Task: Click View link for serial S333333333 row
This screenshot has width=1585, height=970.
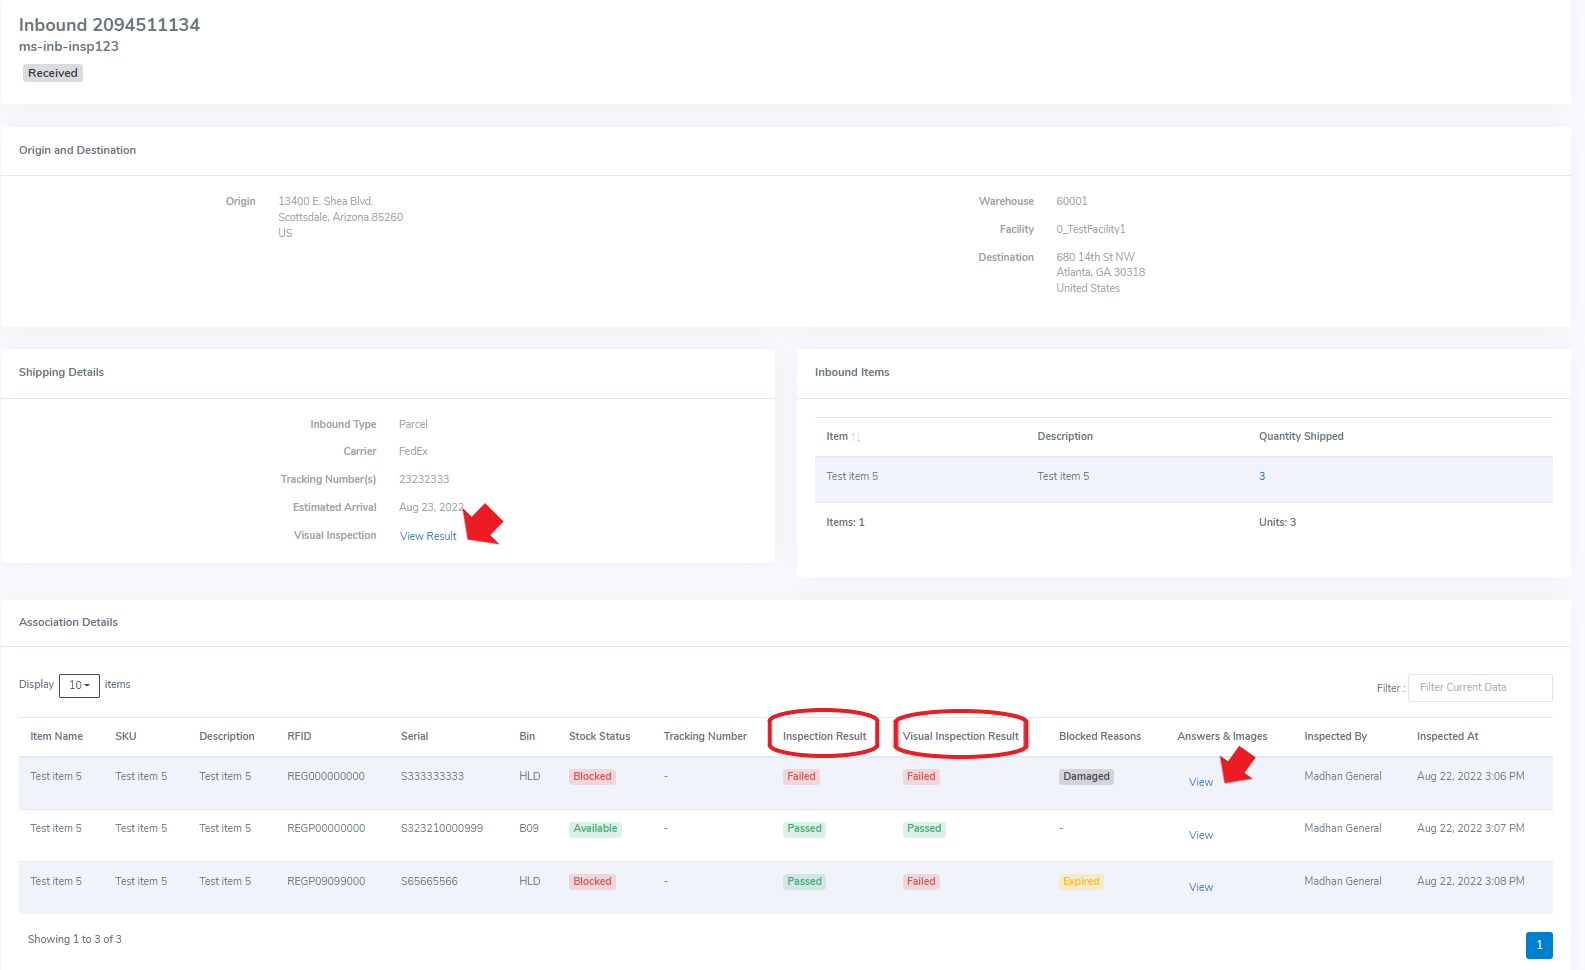Action: [1200, 782]
